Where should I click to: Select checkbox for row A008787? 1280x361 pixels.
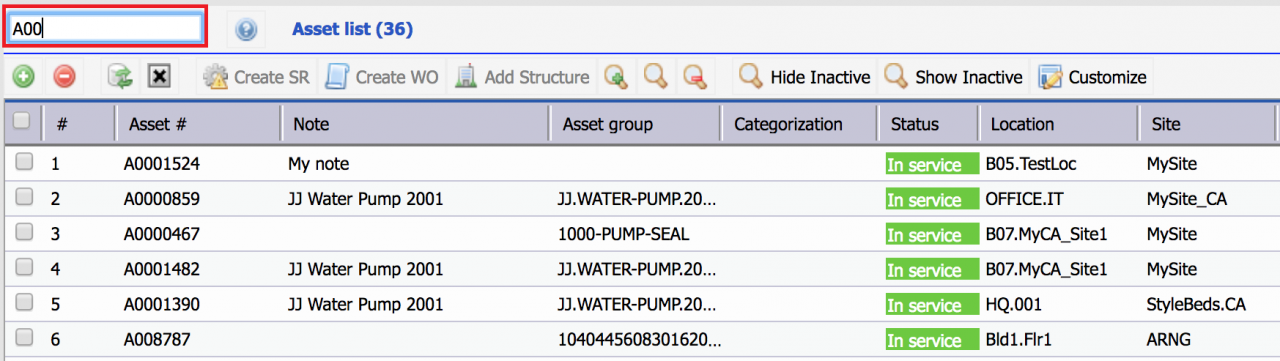[x=24, y=338]
